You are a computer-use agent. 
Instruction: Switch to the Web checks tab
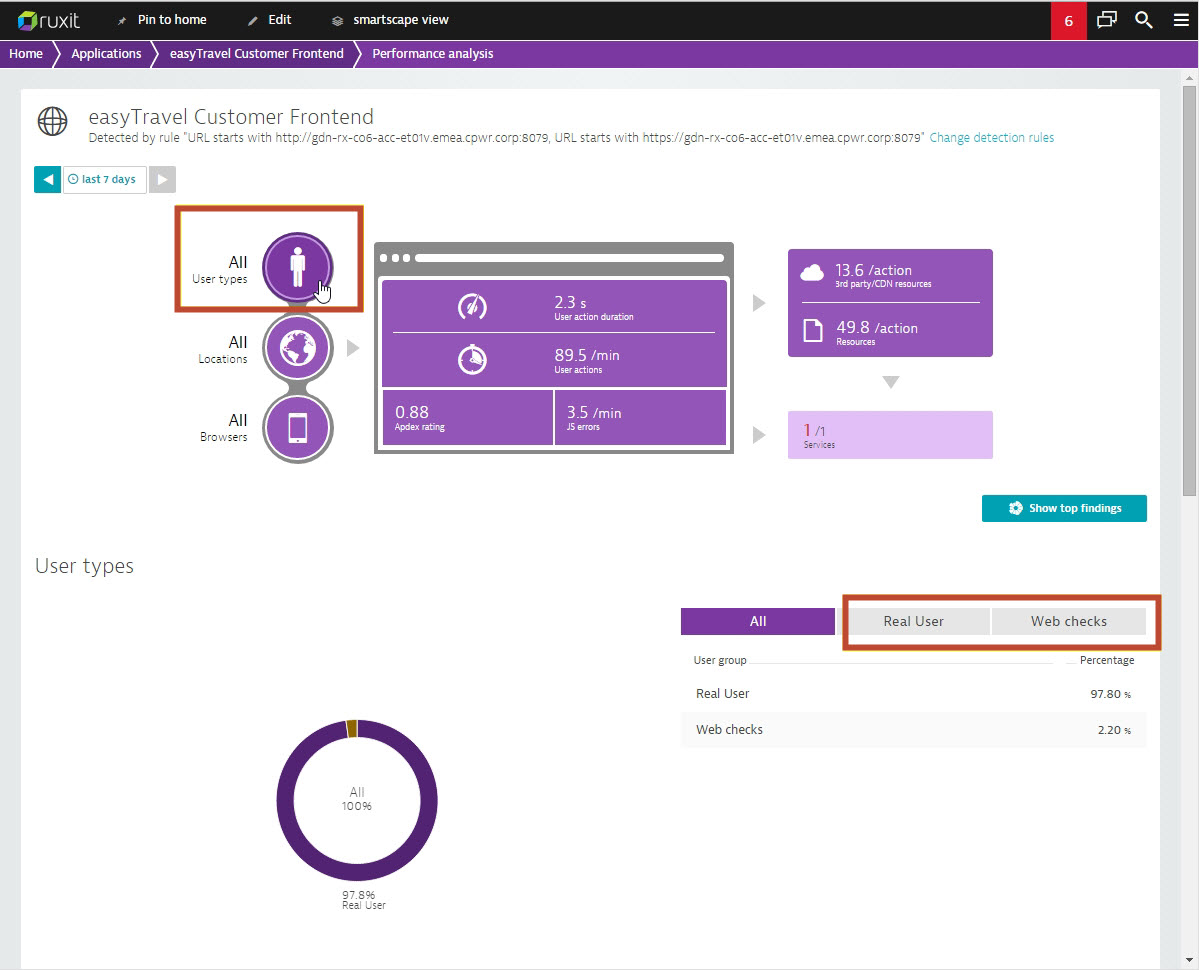(1068, 621)
